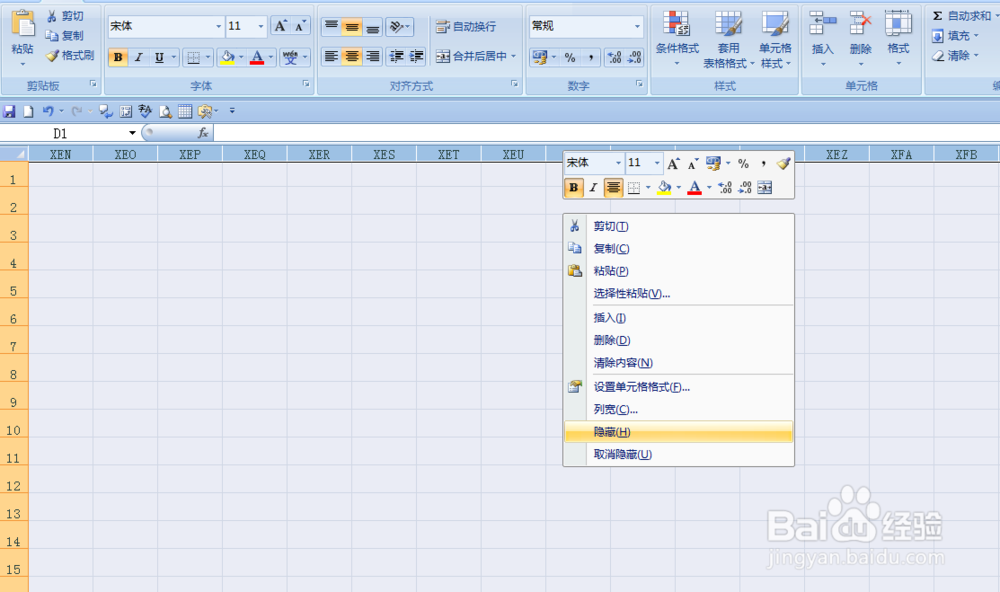
Task: Open the mini toolbar font size dropdown
Action: (x=657, y=163)
